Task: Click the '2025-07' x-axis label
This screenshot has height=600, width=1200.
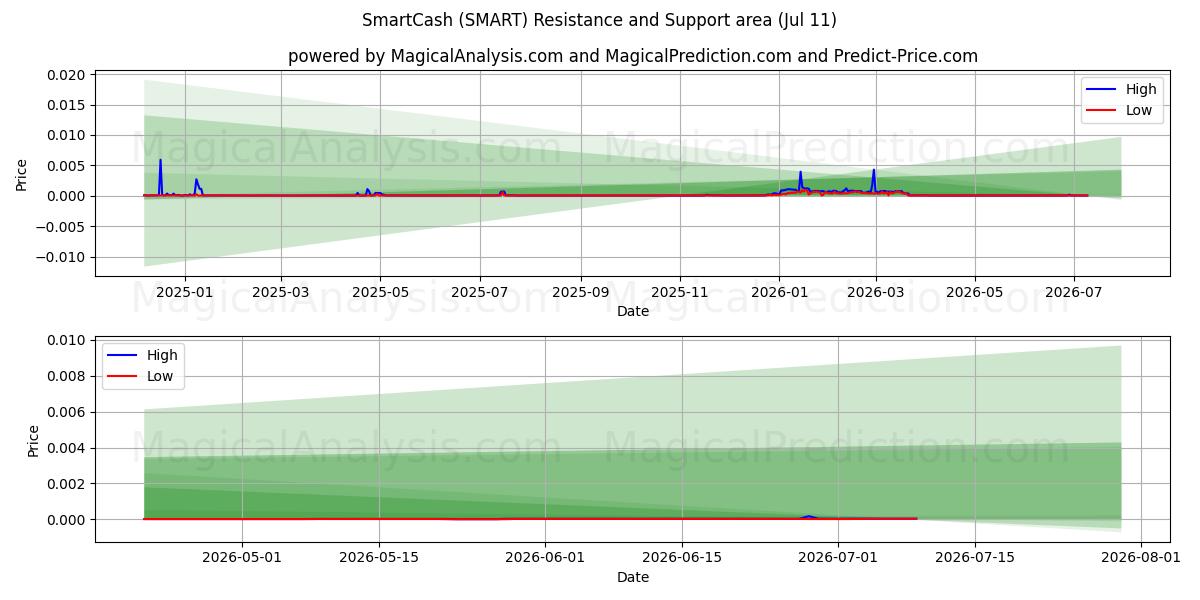Action: point(480,292)
